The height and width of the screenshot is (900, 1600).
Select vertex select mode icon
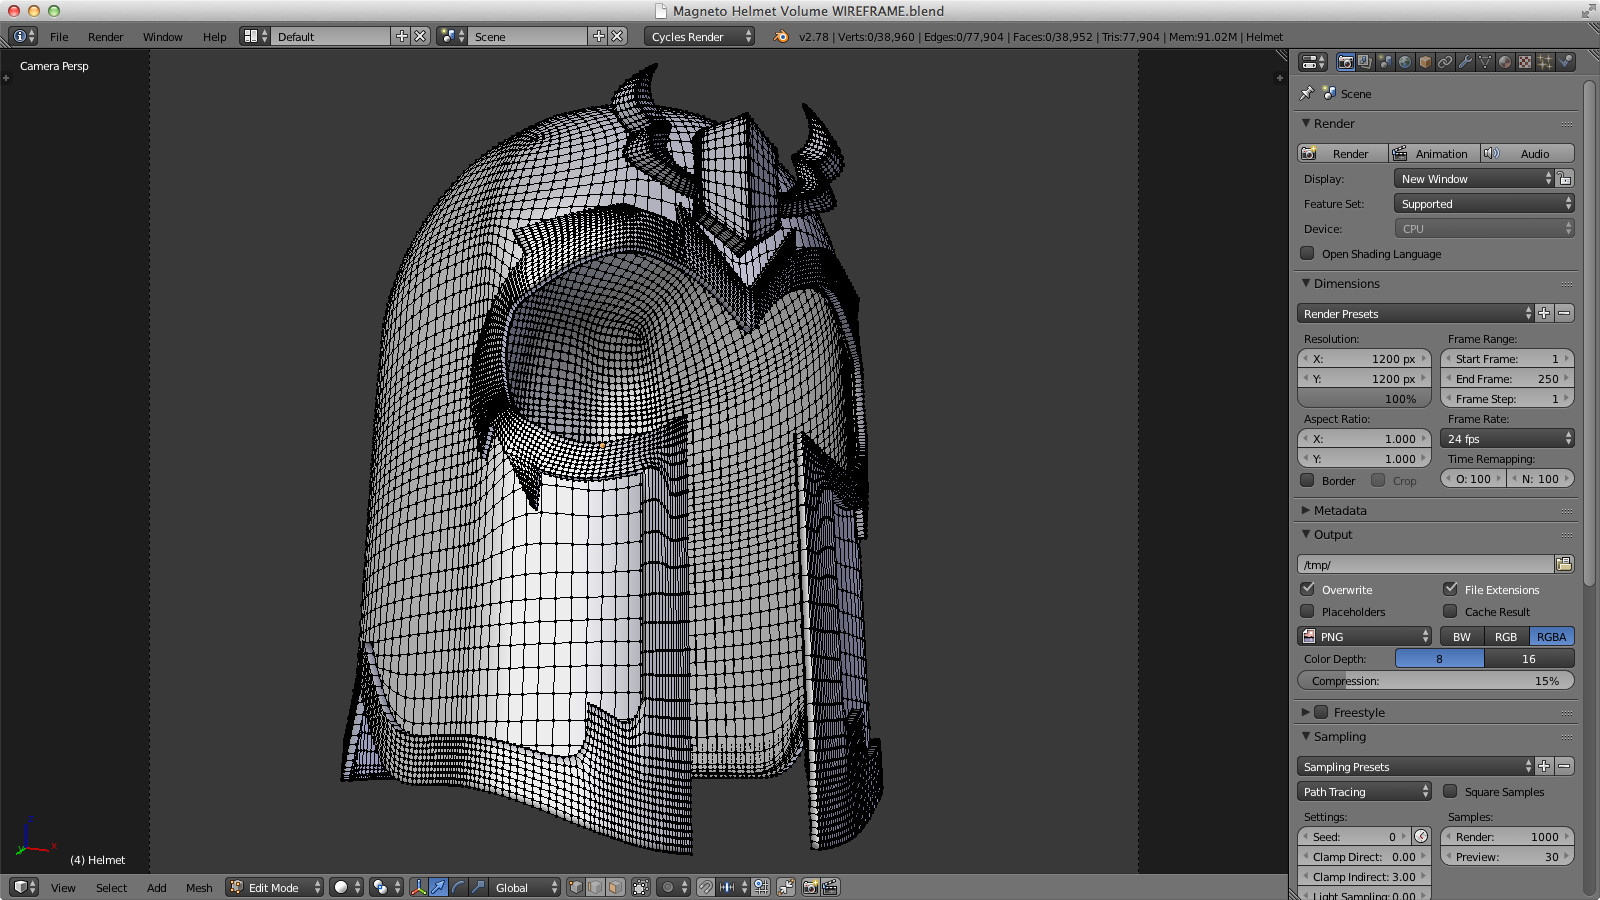point(575,887)
